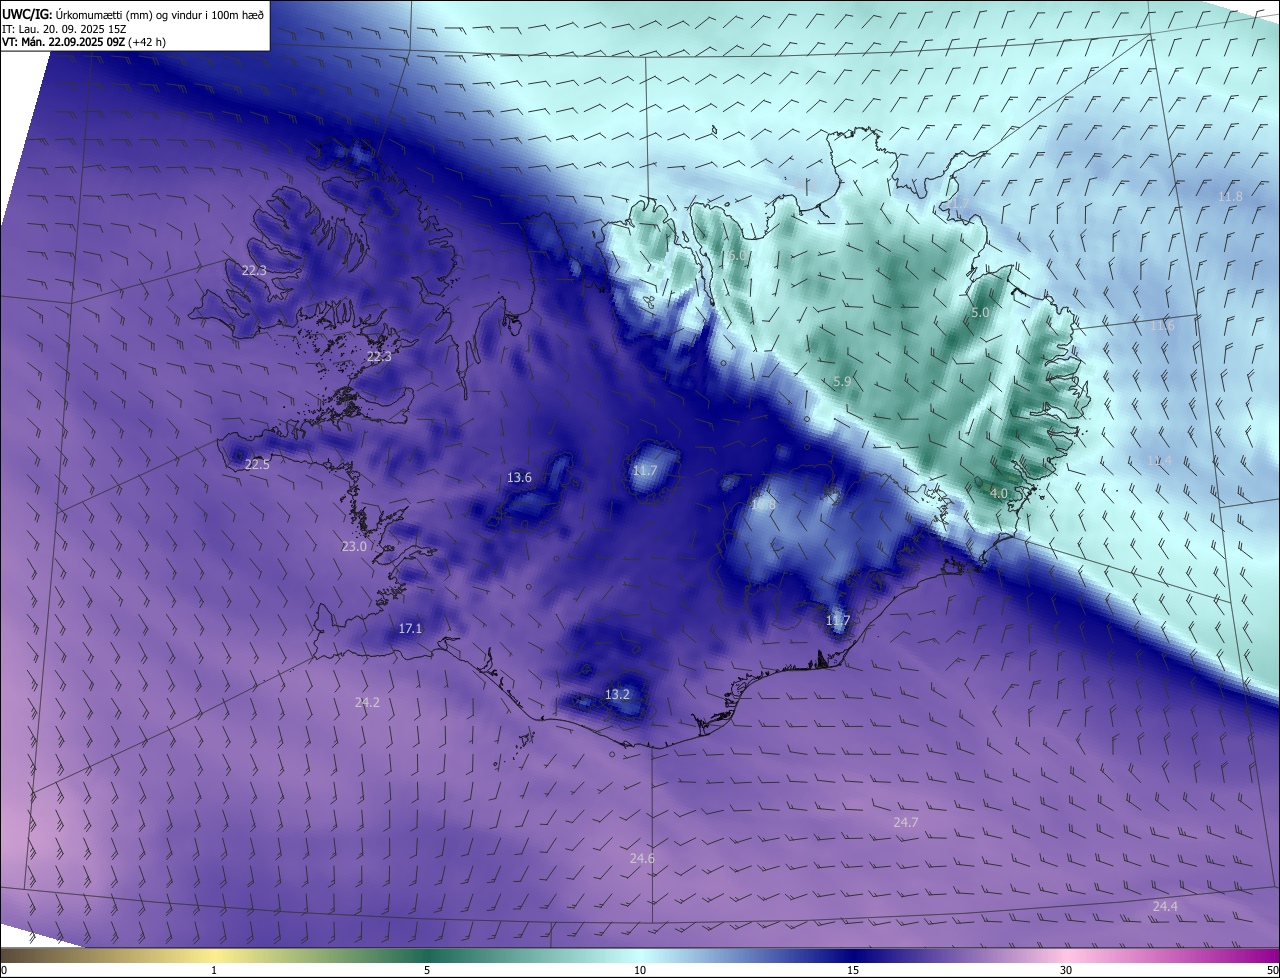
Task: Click the 24.6 value label over the sea
Action: (642, 859)
